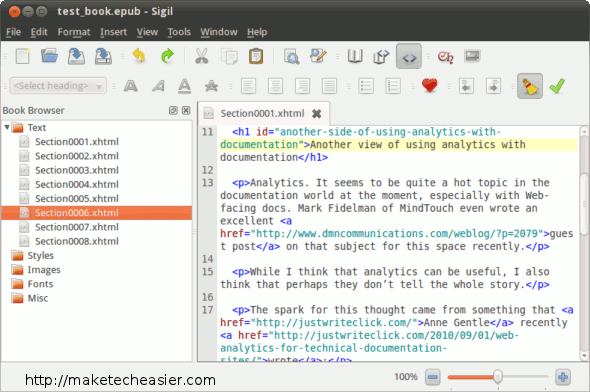Open the Insert menu
Image resolution: width=590 pixels, height=392 pixels.
113,32
